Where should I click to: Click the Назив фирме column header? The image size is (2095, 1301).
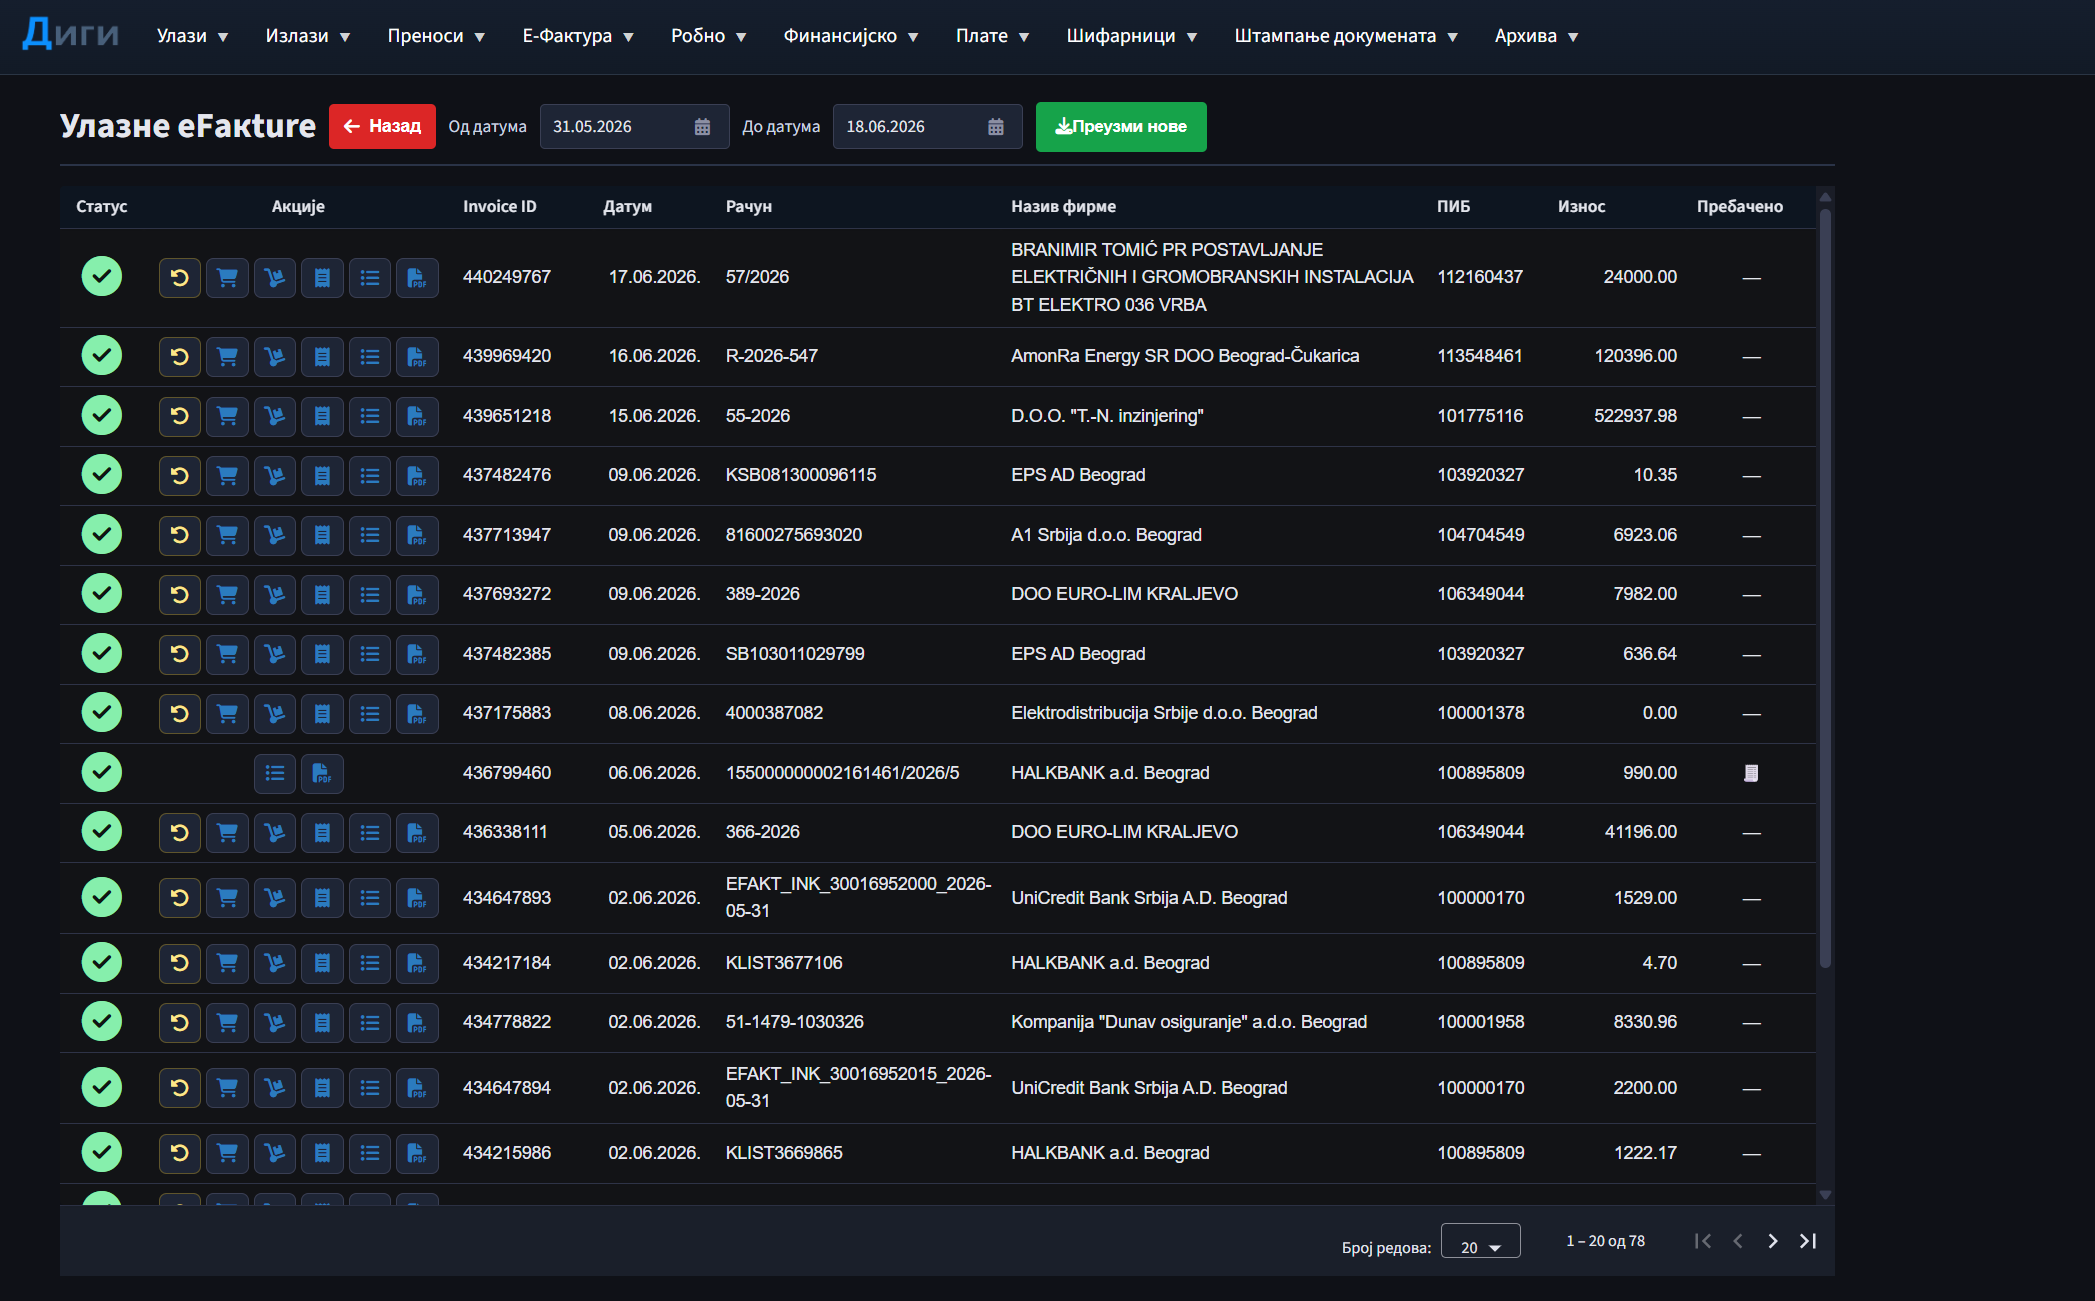[1063, 207]
